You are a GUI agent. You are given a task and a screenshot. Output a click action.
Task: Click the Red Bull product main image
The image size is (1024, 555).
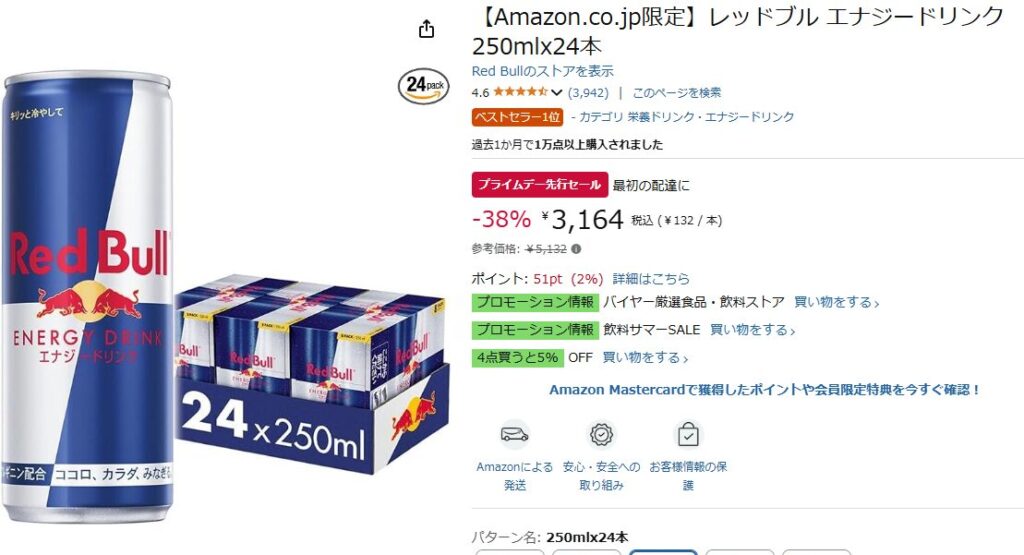225,297
